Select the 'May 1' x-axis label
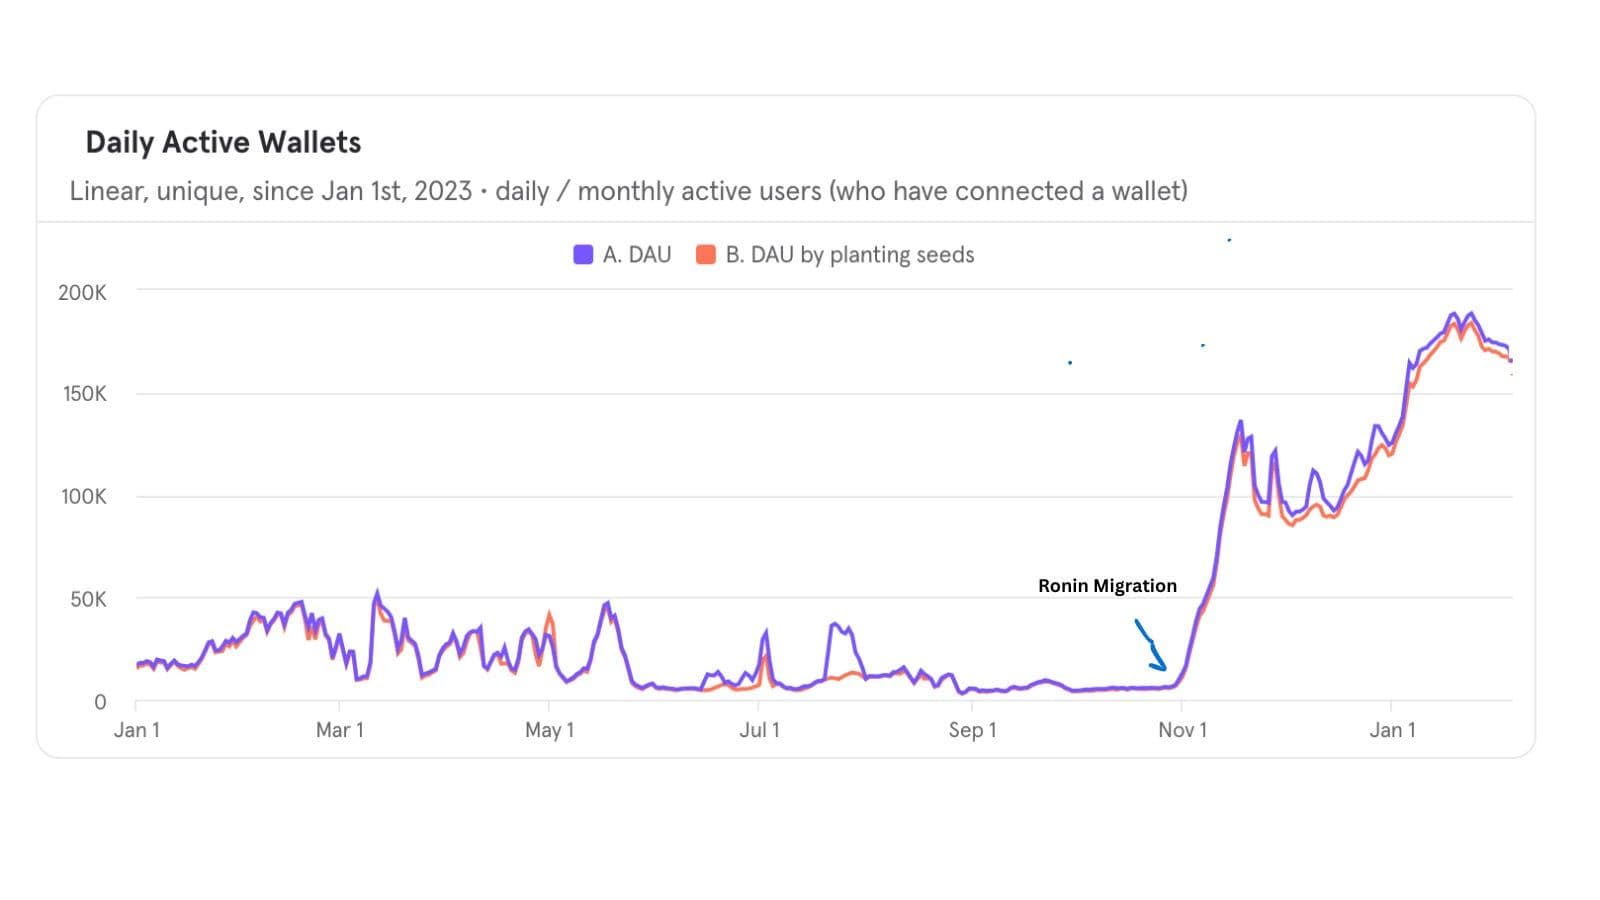Viewport: 1600px width, 900px height. [550, 730]
